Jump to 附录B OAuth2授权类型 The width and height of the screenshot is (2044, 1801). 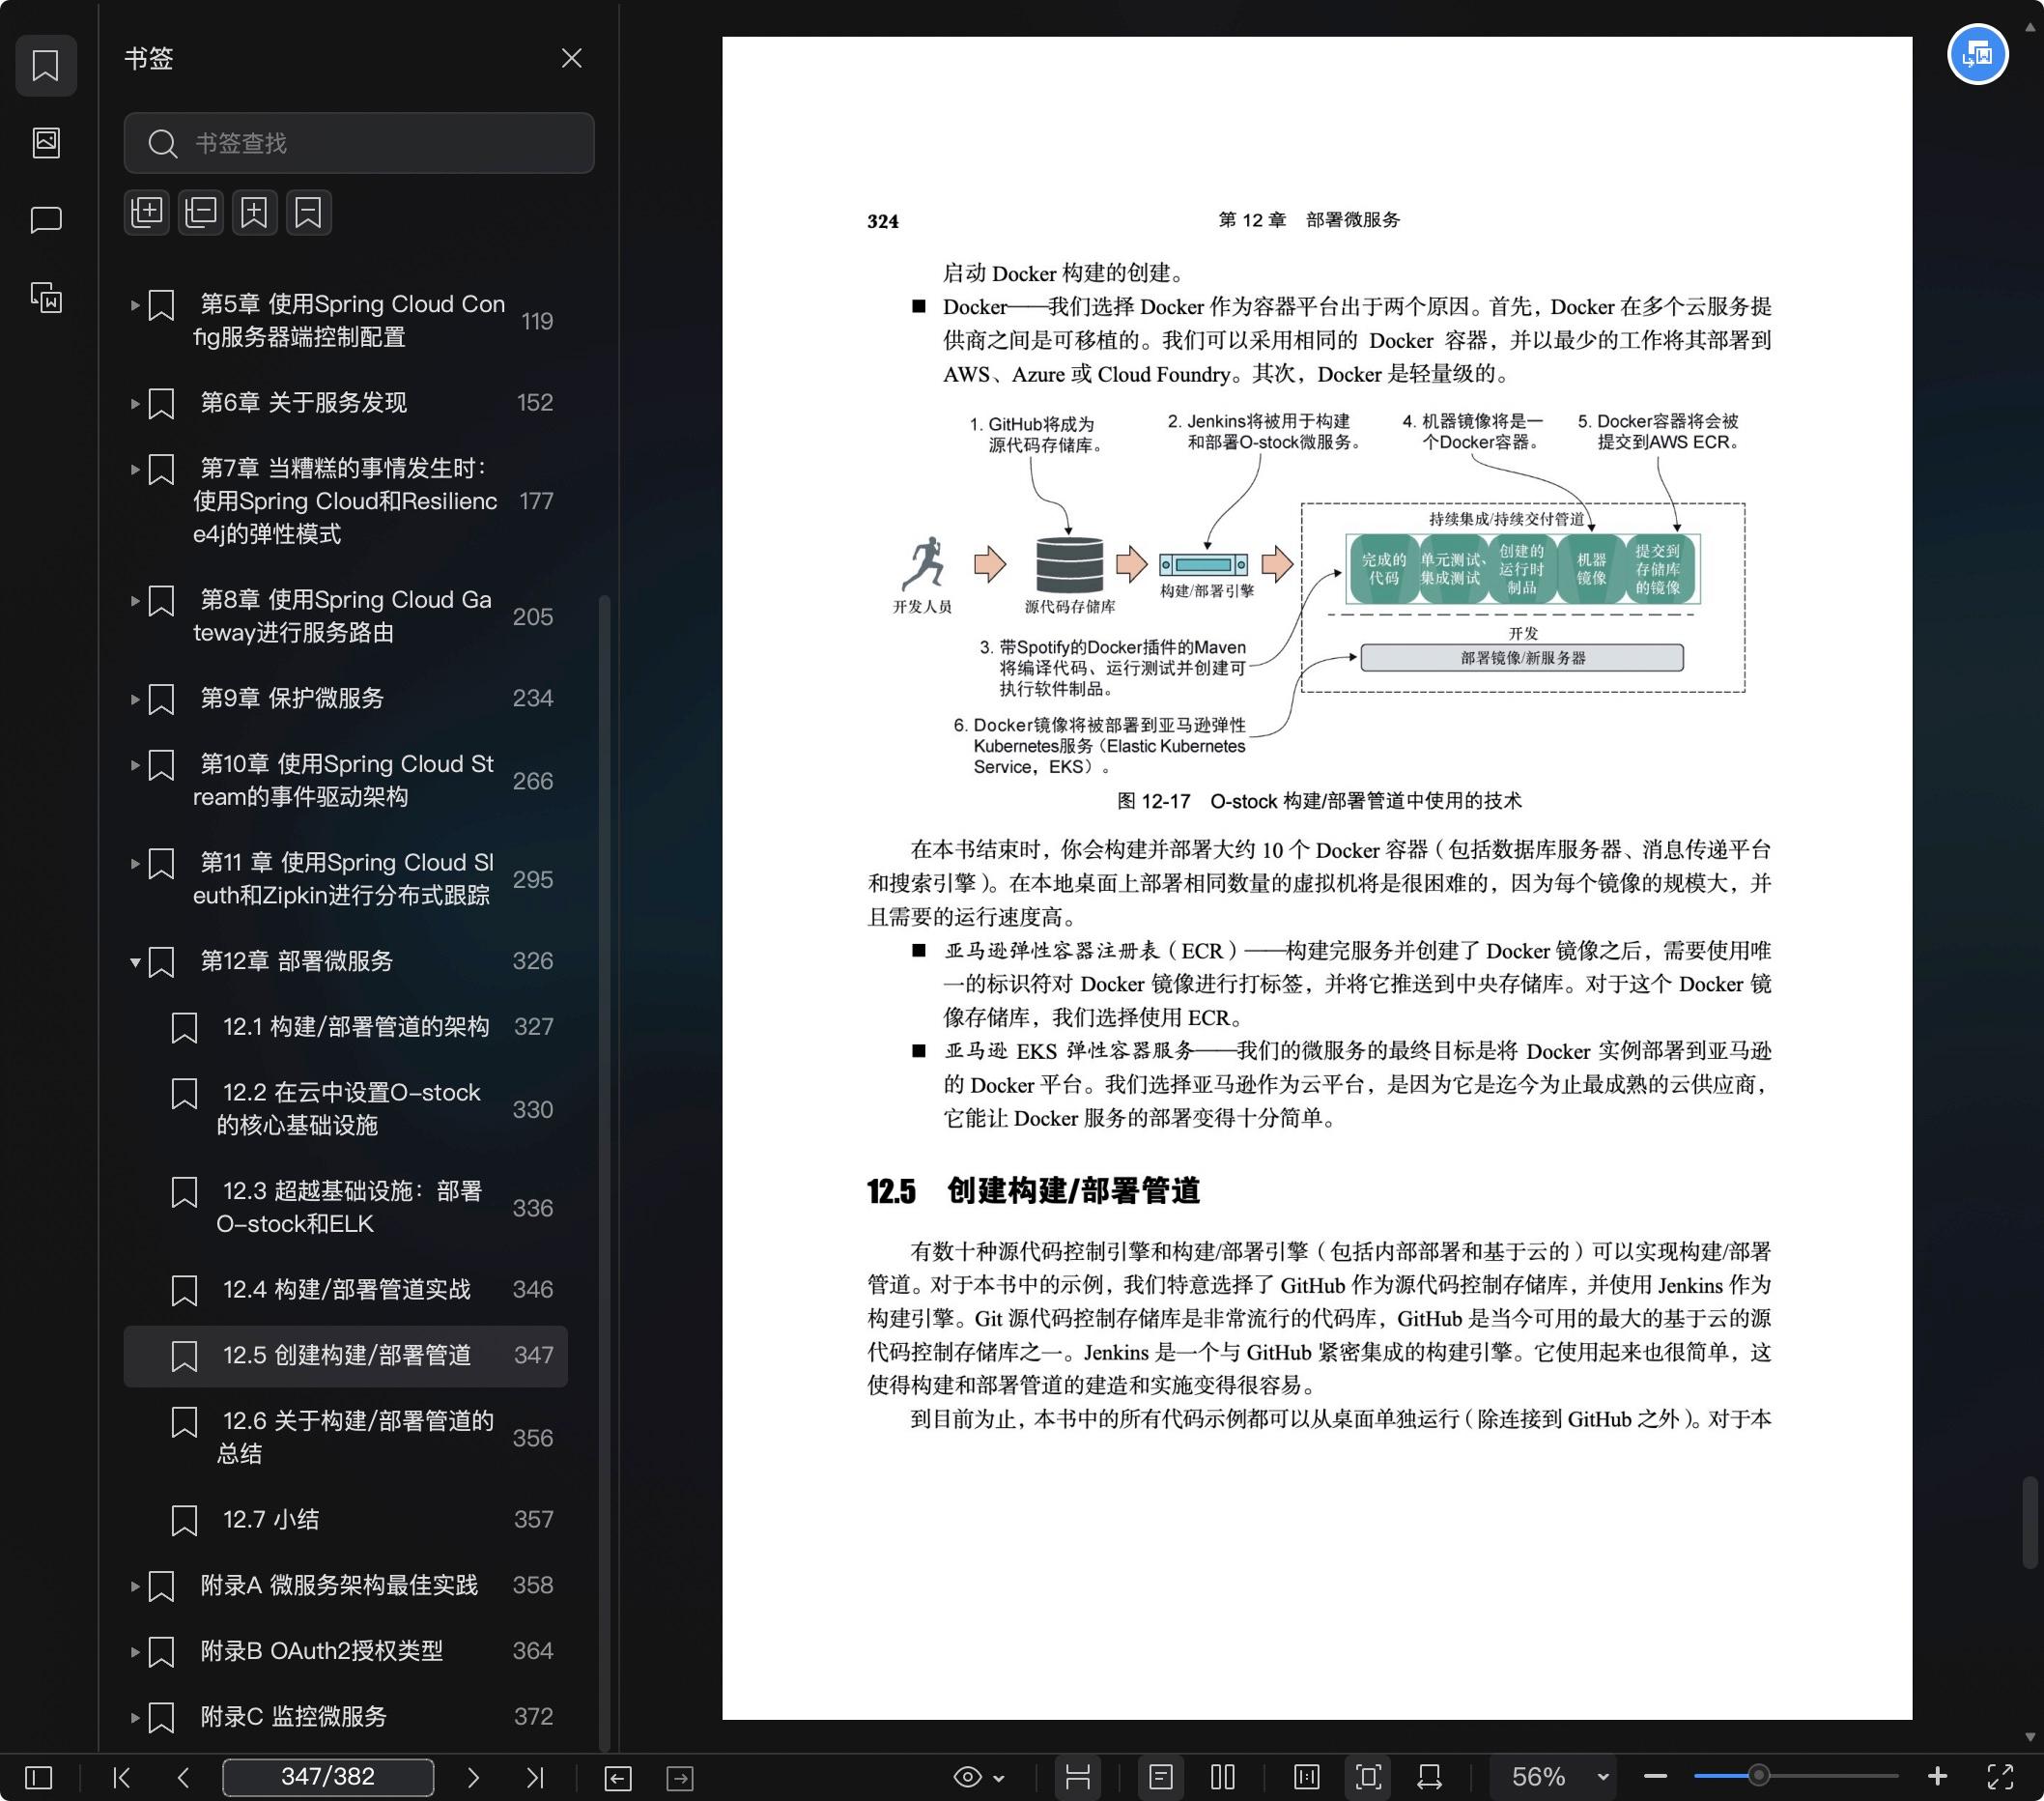click(345, 1651)
